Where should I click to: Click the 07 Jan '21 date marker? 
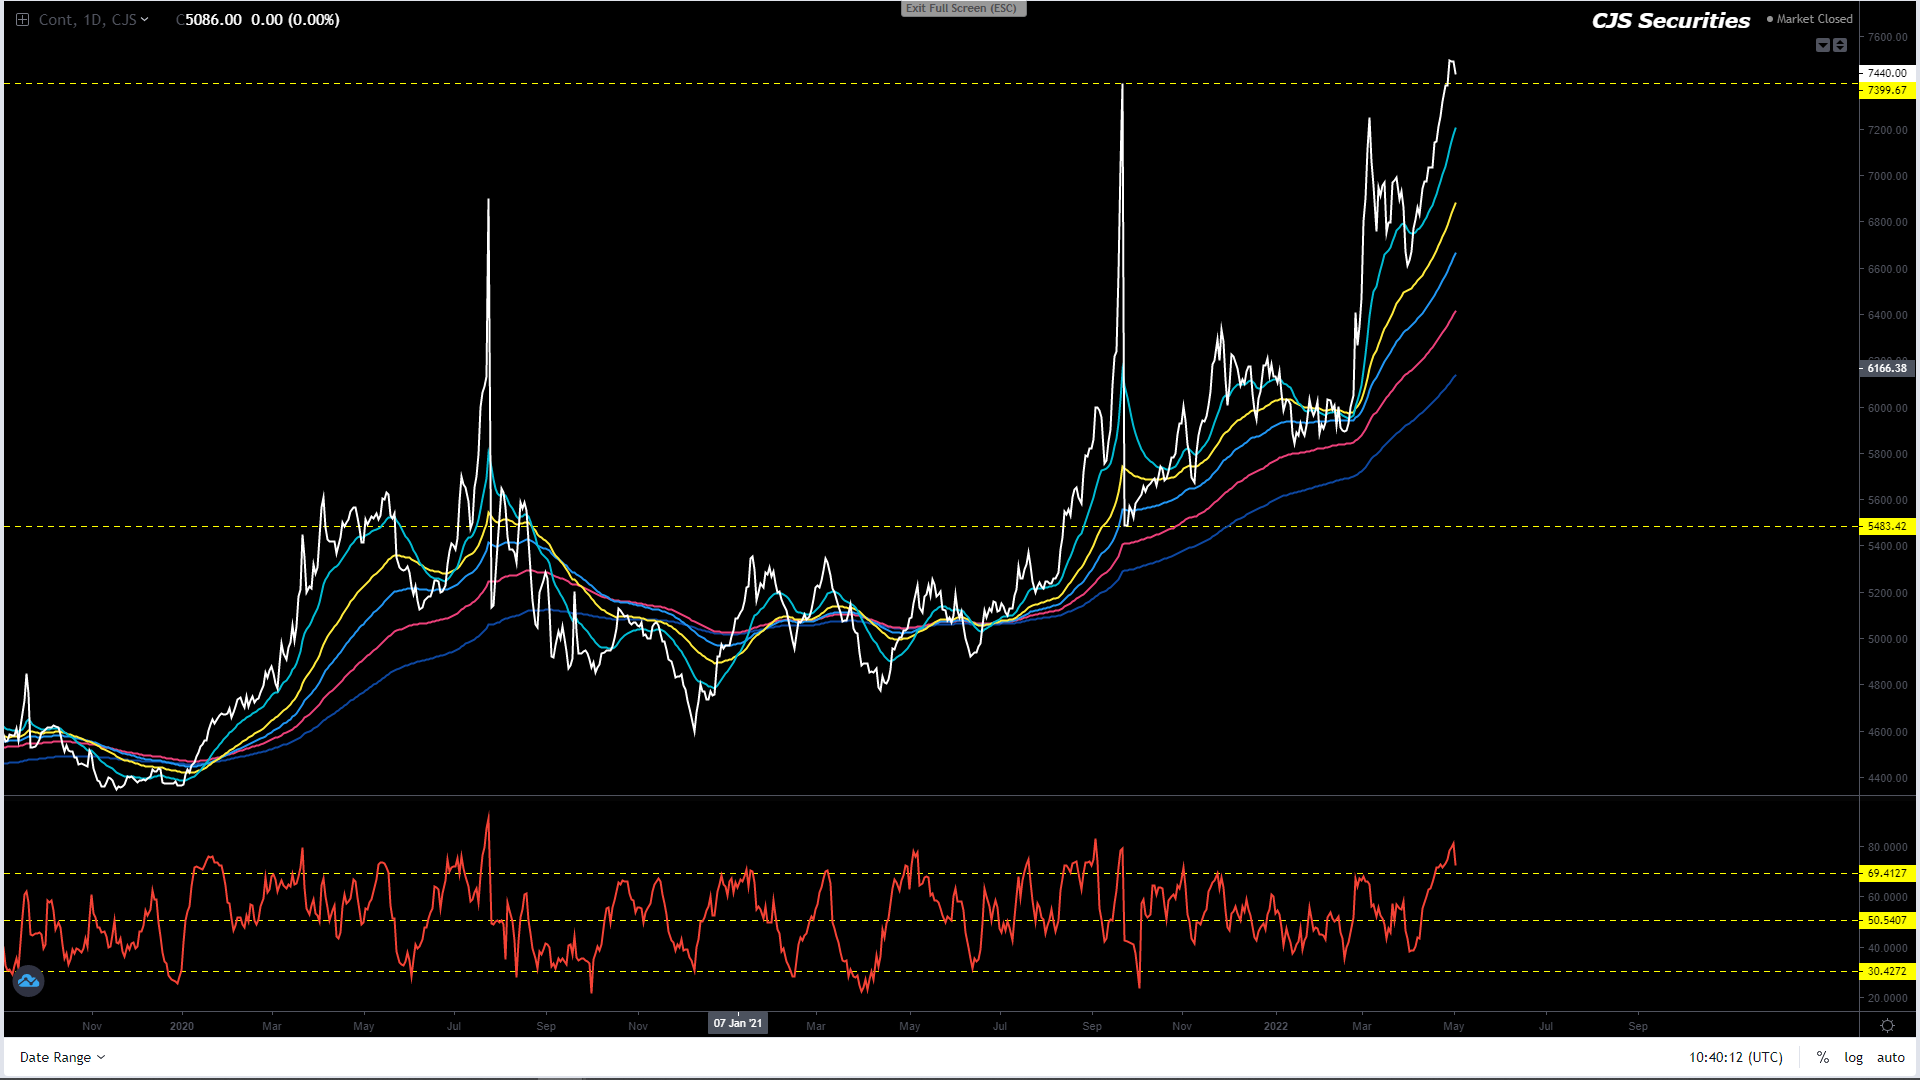[738, 1023]
